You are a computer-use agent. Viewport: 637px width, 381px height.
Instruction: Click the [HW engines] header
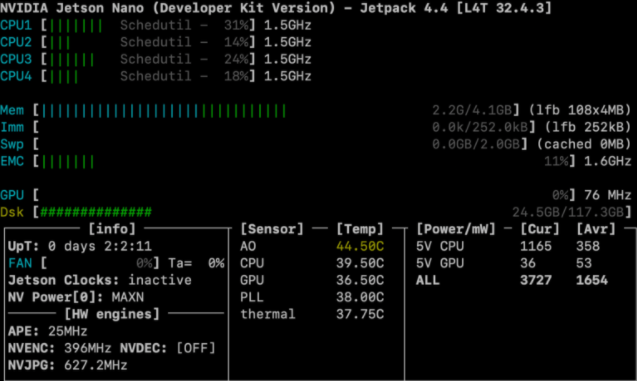112,314
